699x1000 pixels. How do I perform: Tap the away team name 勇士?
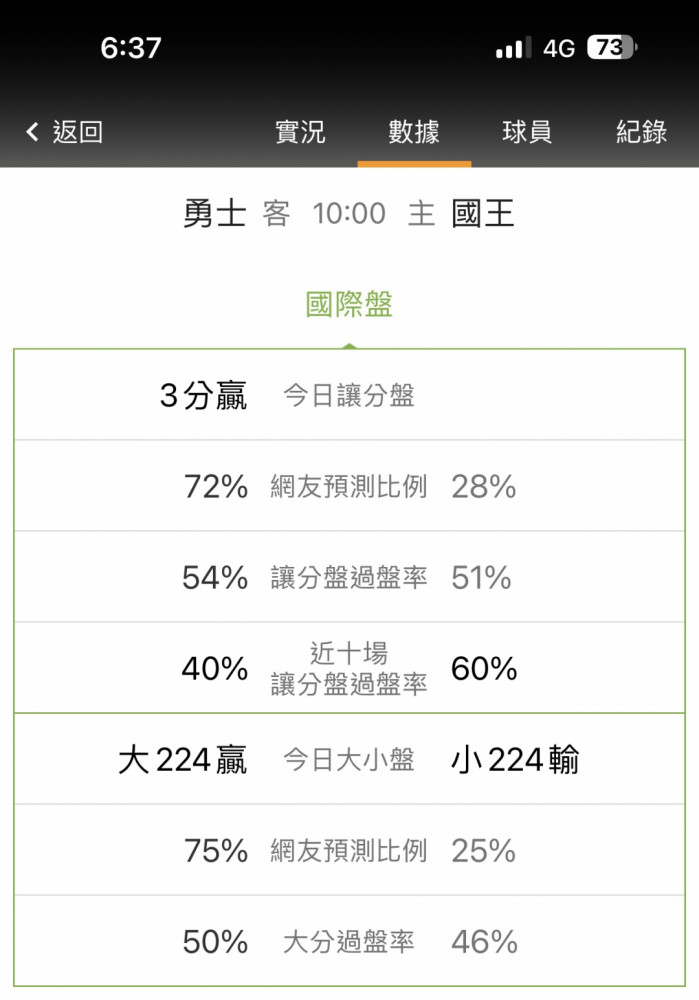point(214,213)
